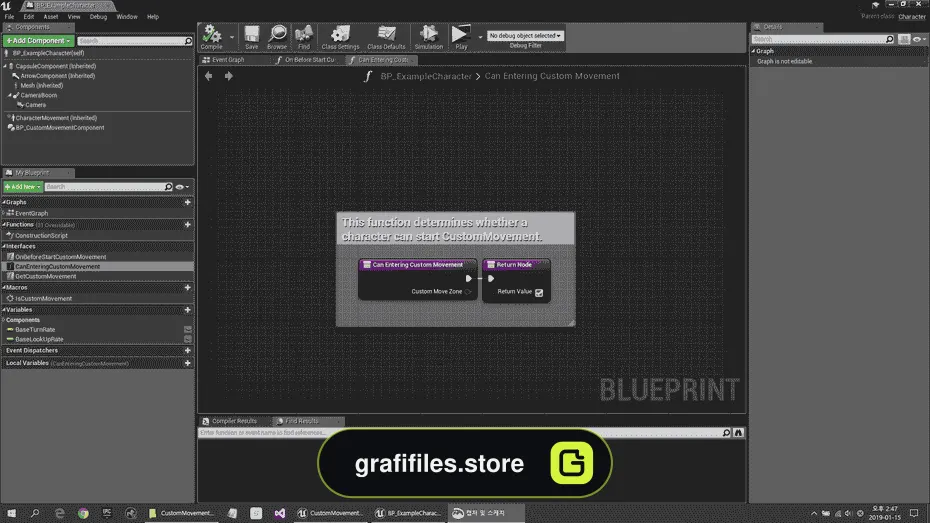Screen dimensions: 930x523
Task: Switch to On Before Start Cu tab
Action: pyautogui.click(x=309, y=60)
